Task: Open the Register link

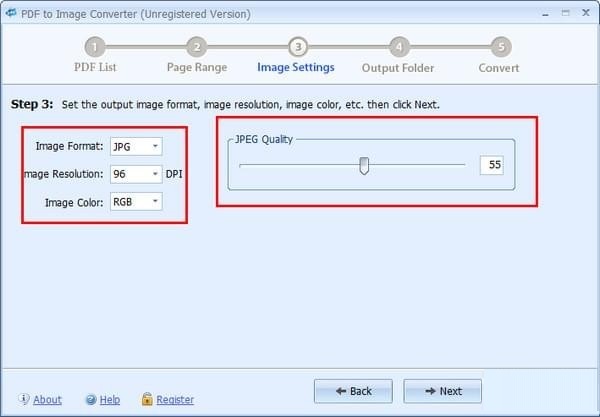Action: tap(175, 400)
